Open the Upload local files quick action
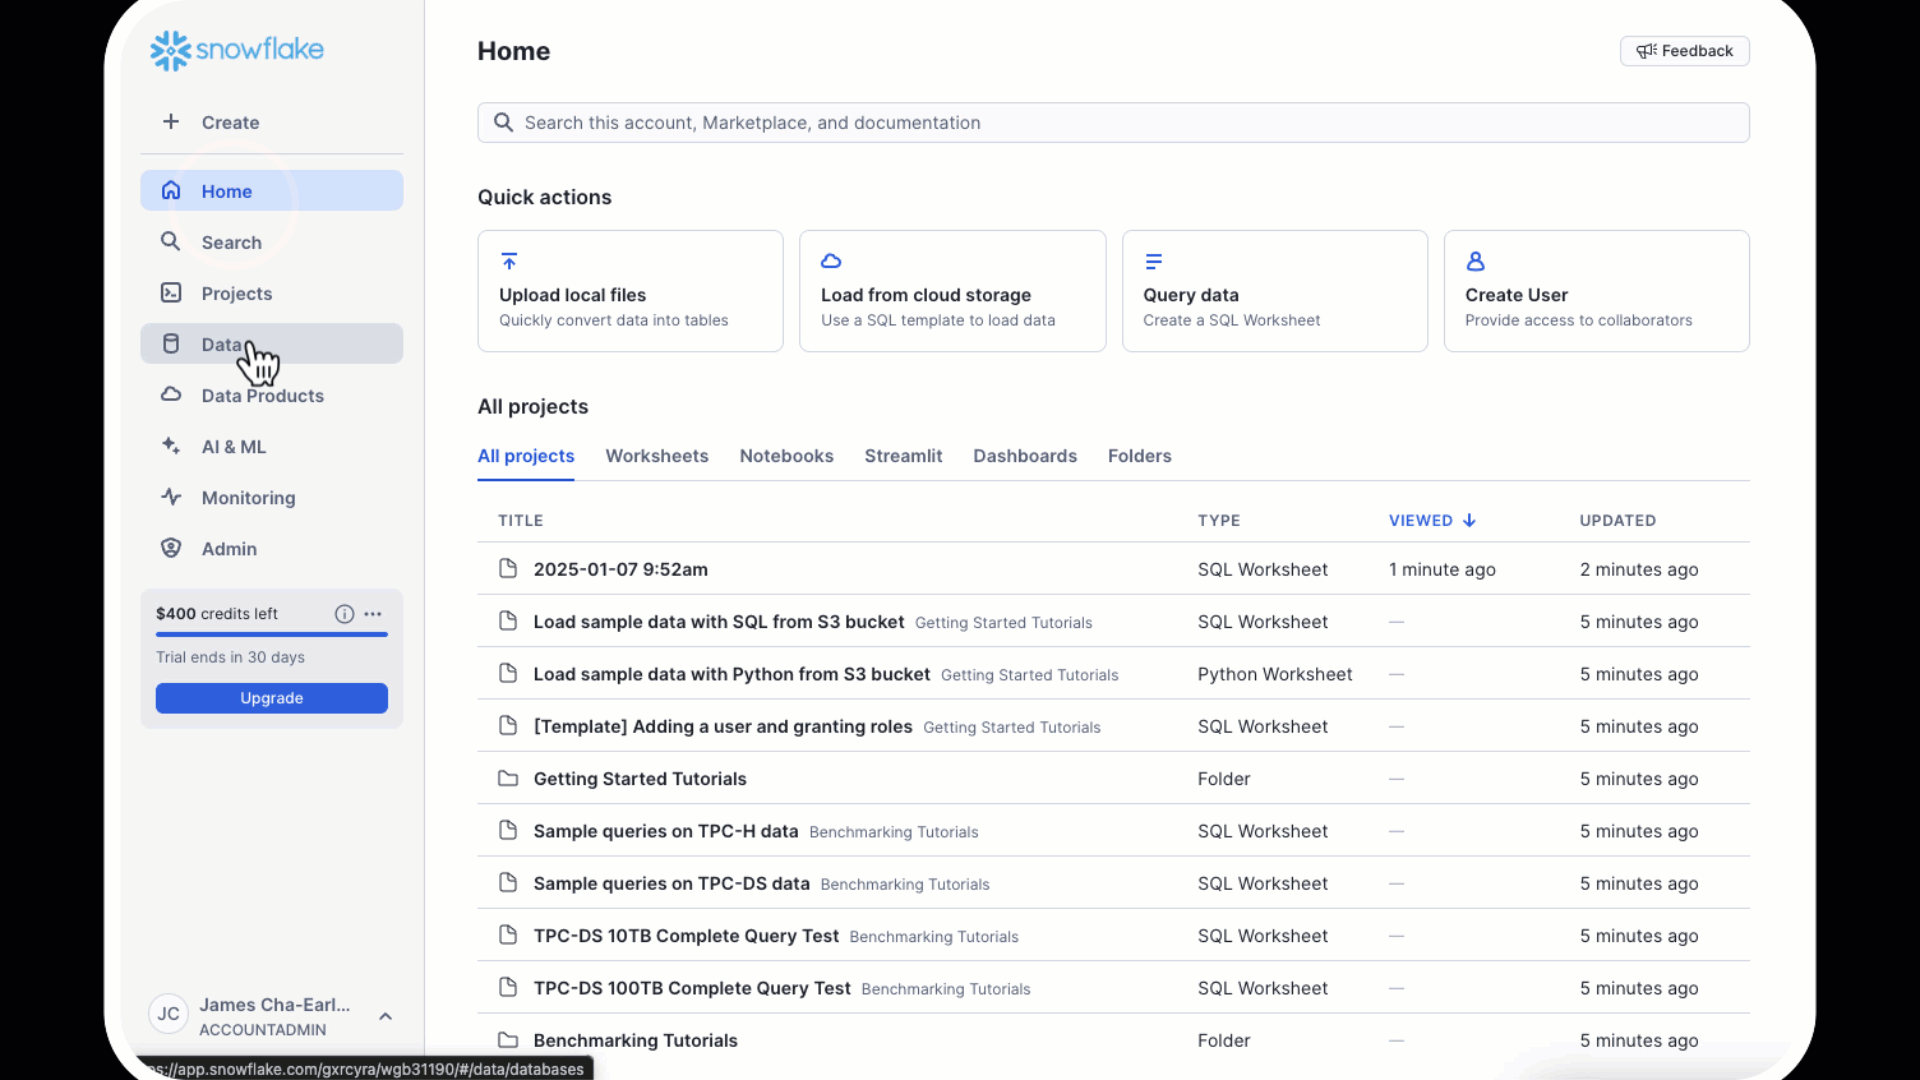The height and width of the screenshot is (1080, 1920). coord(630,291)
